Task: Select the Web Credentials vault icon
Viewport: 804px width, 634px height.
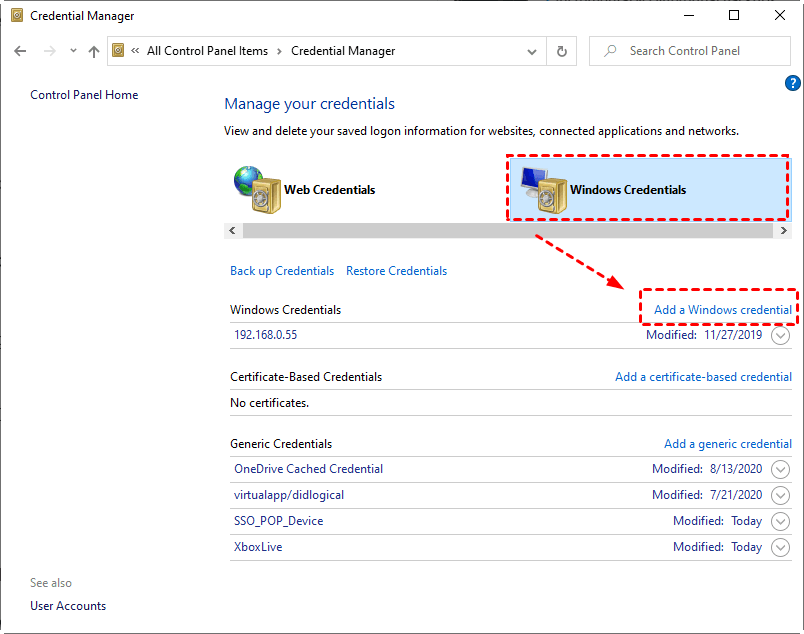Action: [257, 186]
